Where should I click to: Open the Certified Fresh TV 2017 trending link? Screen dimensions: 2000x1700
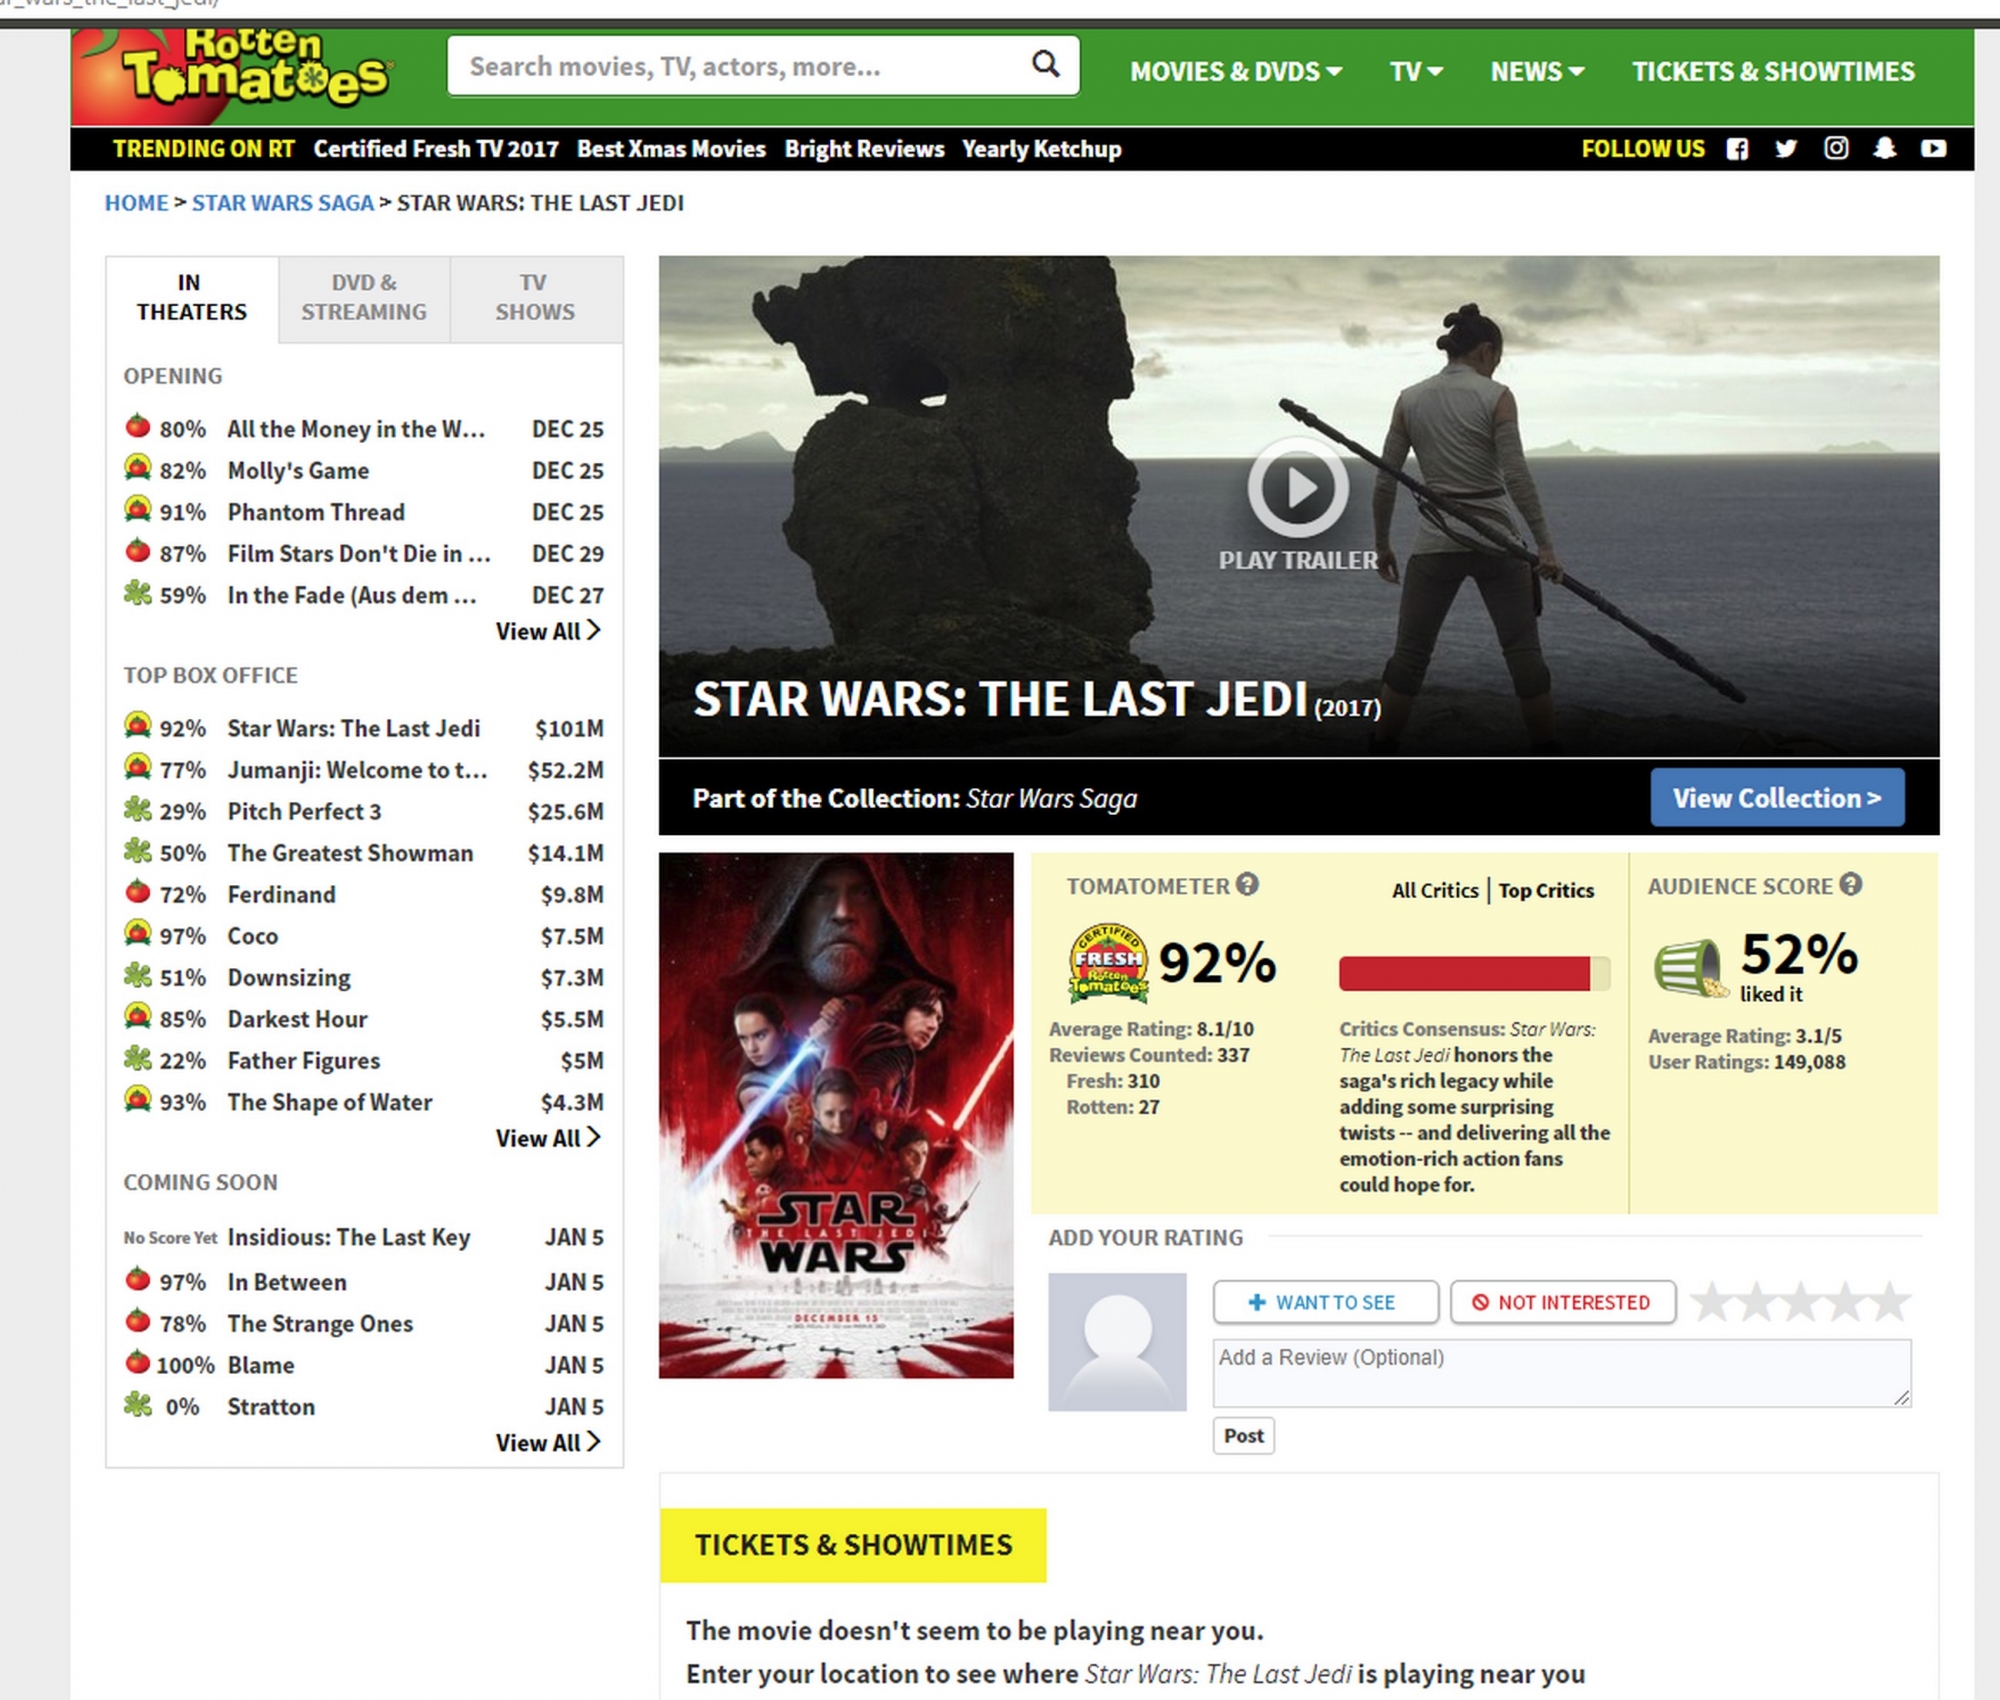click(436, 149)
